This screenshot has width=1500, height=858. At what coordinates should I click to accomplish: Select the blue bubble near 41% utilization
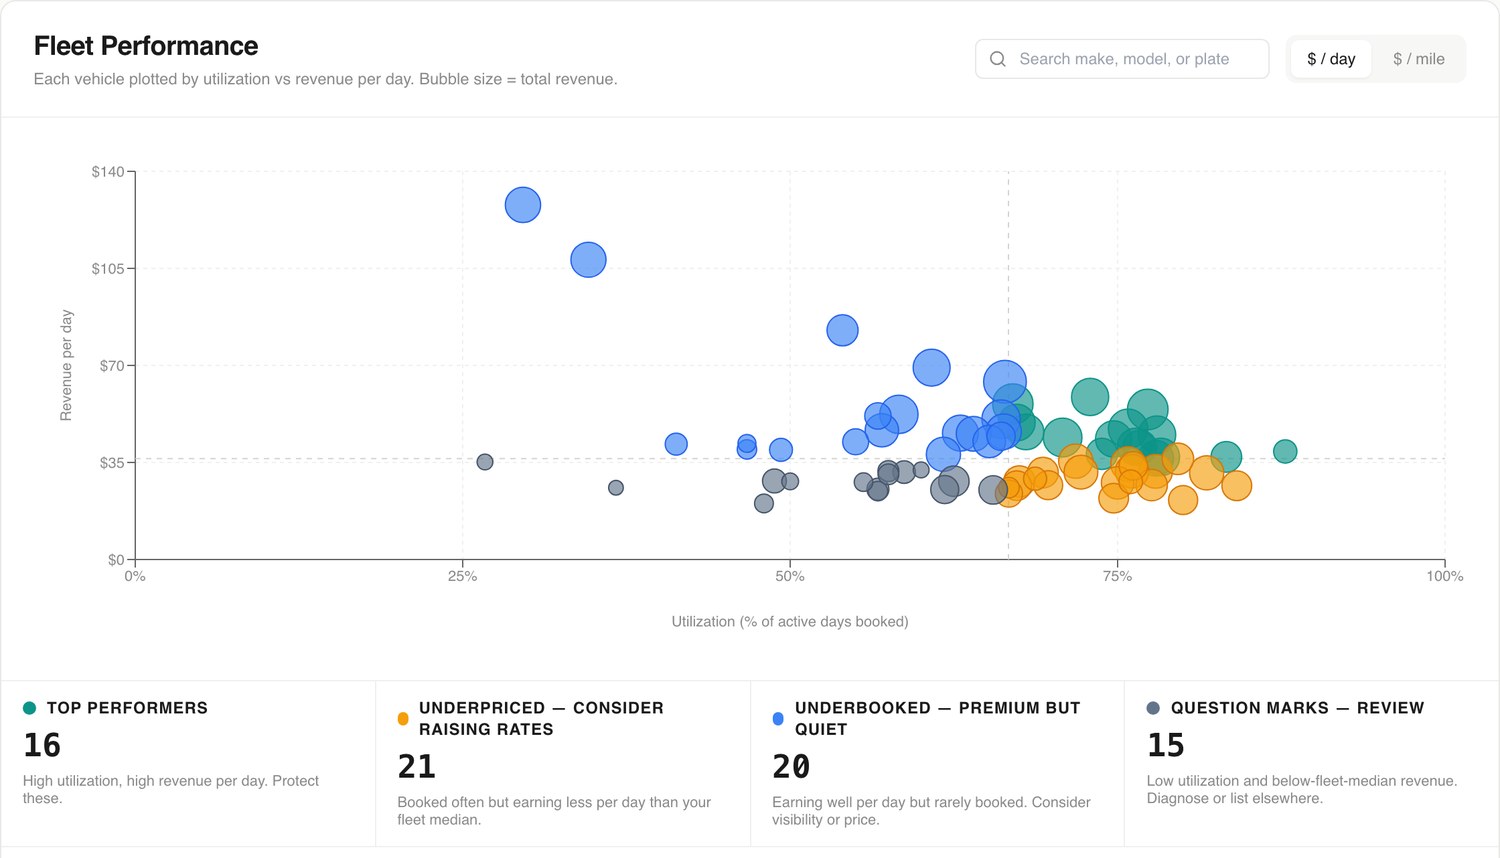pos(676,444)
